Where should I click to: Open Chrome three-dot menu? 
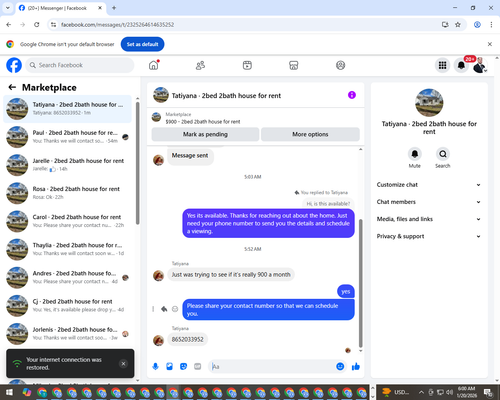pos(491,25)
